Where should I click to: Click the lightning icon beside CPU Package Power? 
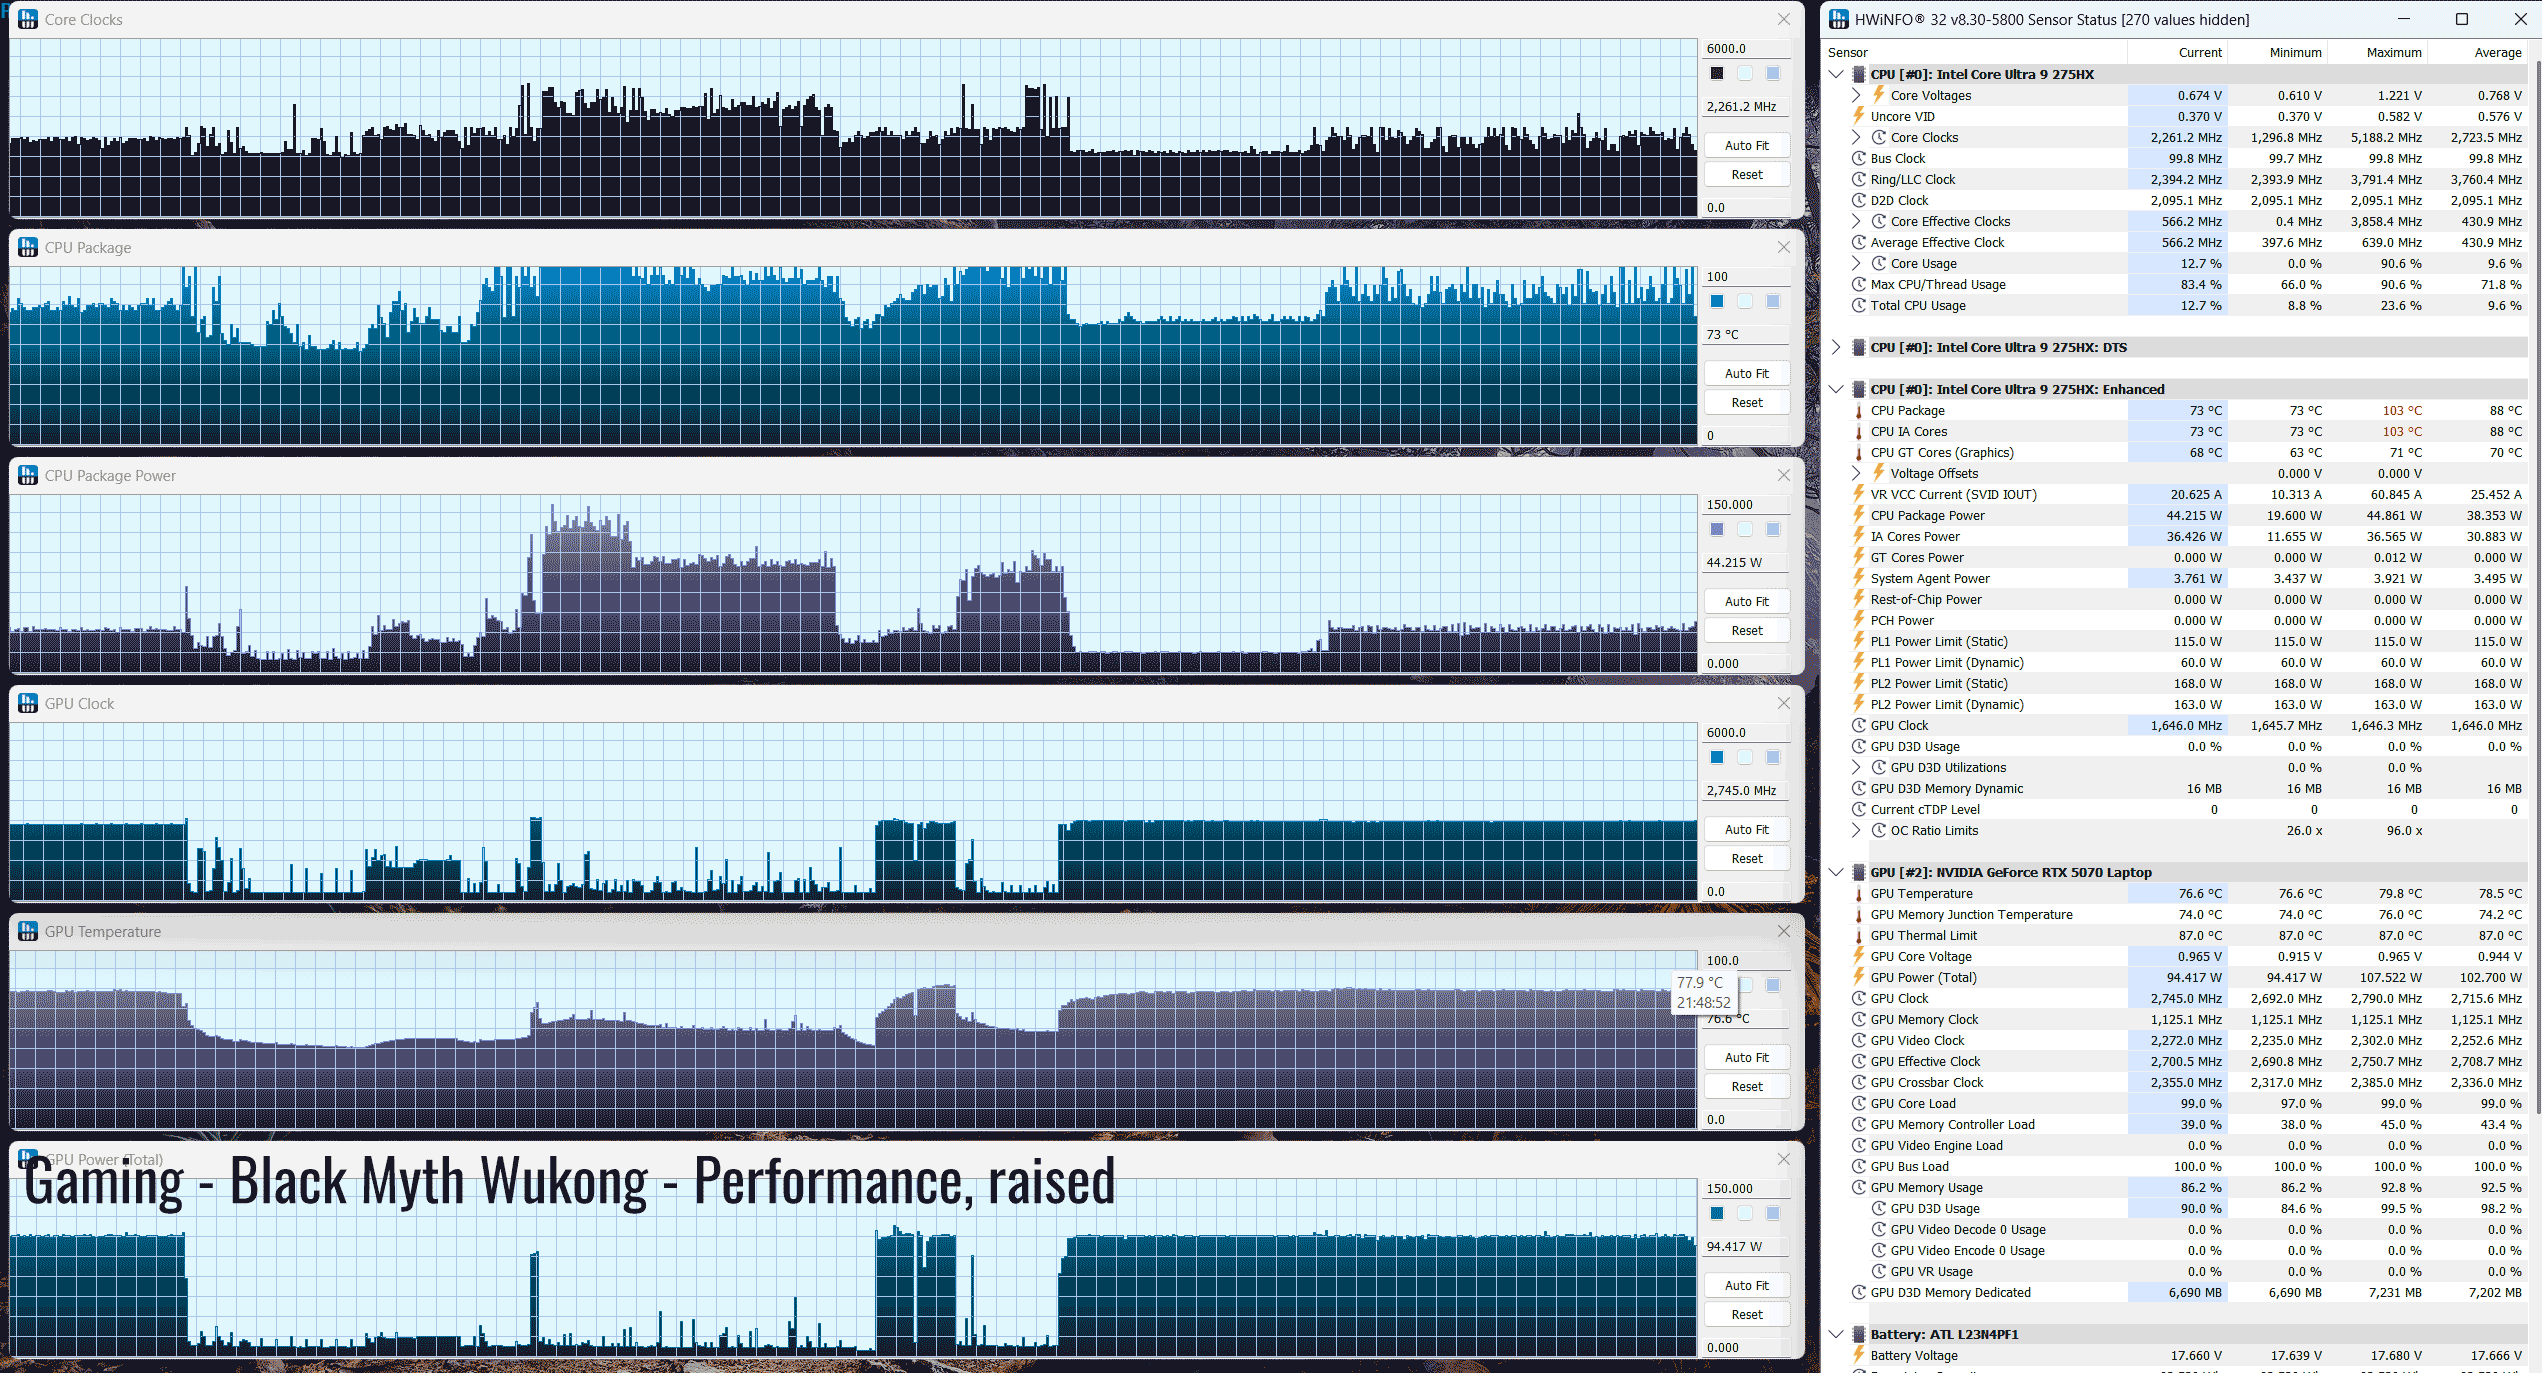tap(1859, 516)
